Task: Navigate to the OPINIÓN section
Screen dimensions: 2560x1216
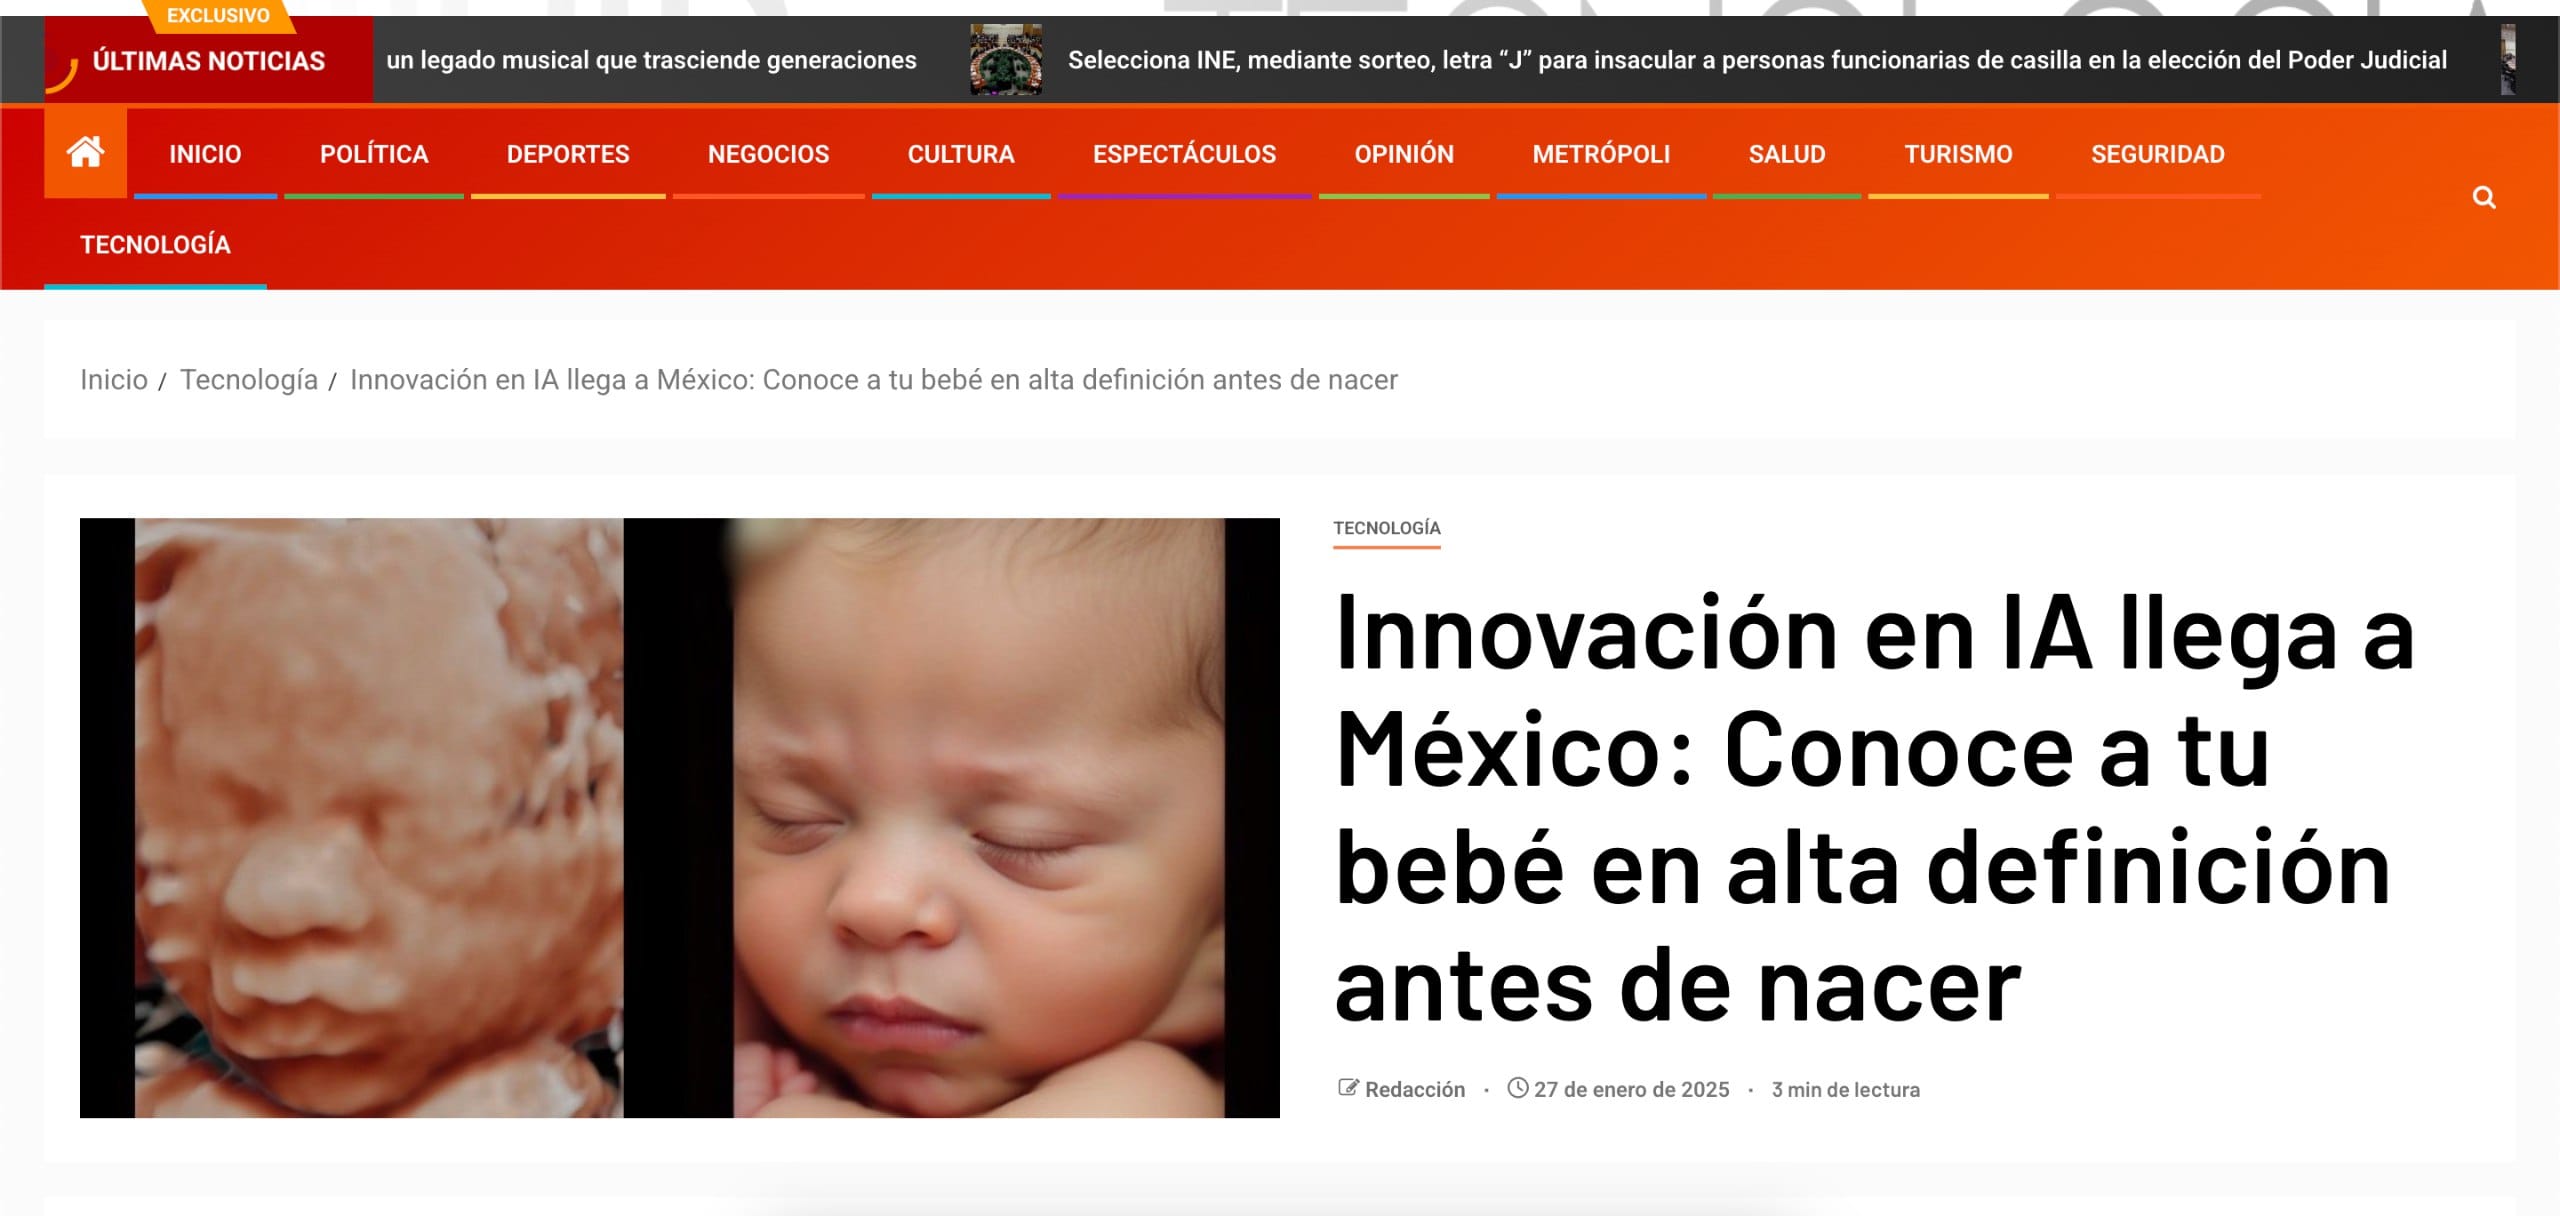Action: point(1404,154)
